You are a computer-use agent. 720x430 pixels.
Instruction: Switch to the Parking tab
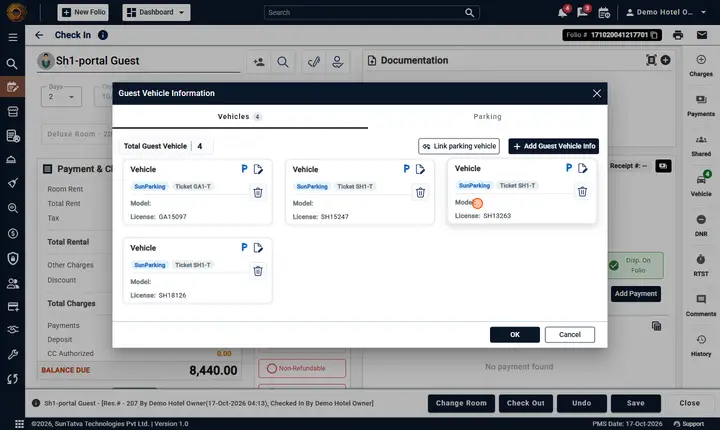tap(488, 117)
